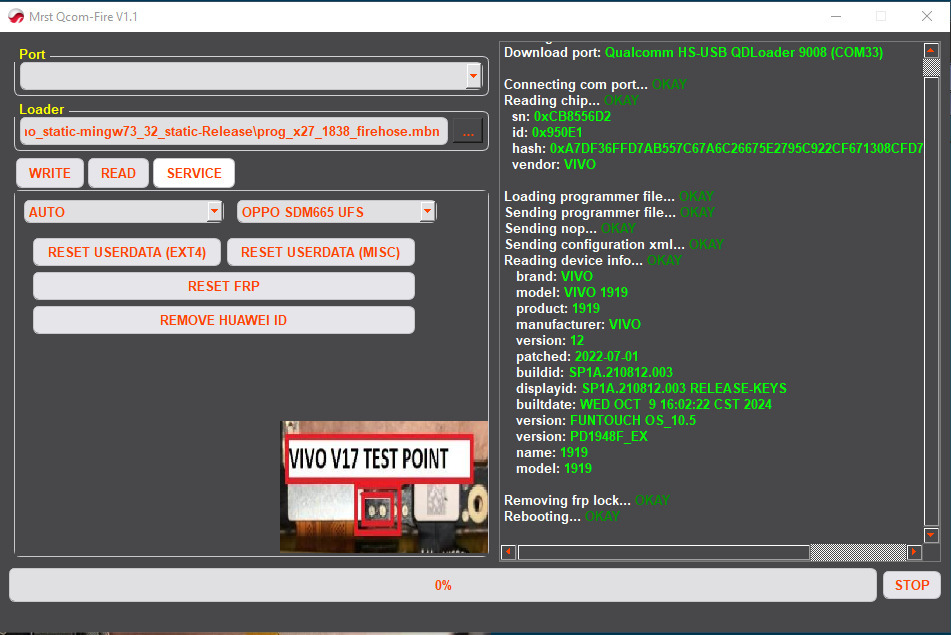The width and height of the screenshot is (951, 635).
Task: Click the 'brand: VIVO' log line
Action: pos(554,277)
